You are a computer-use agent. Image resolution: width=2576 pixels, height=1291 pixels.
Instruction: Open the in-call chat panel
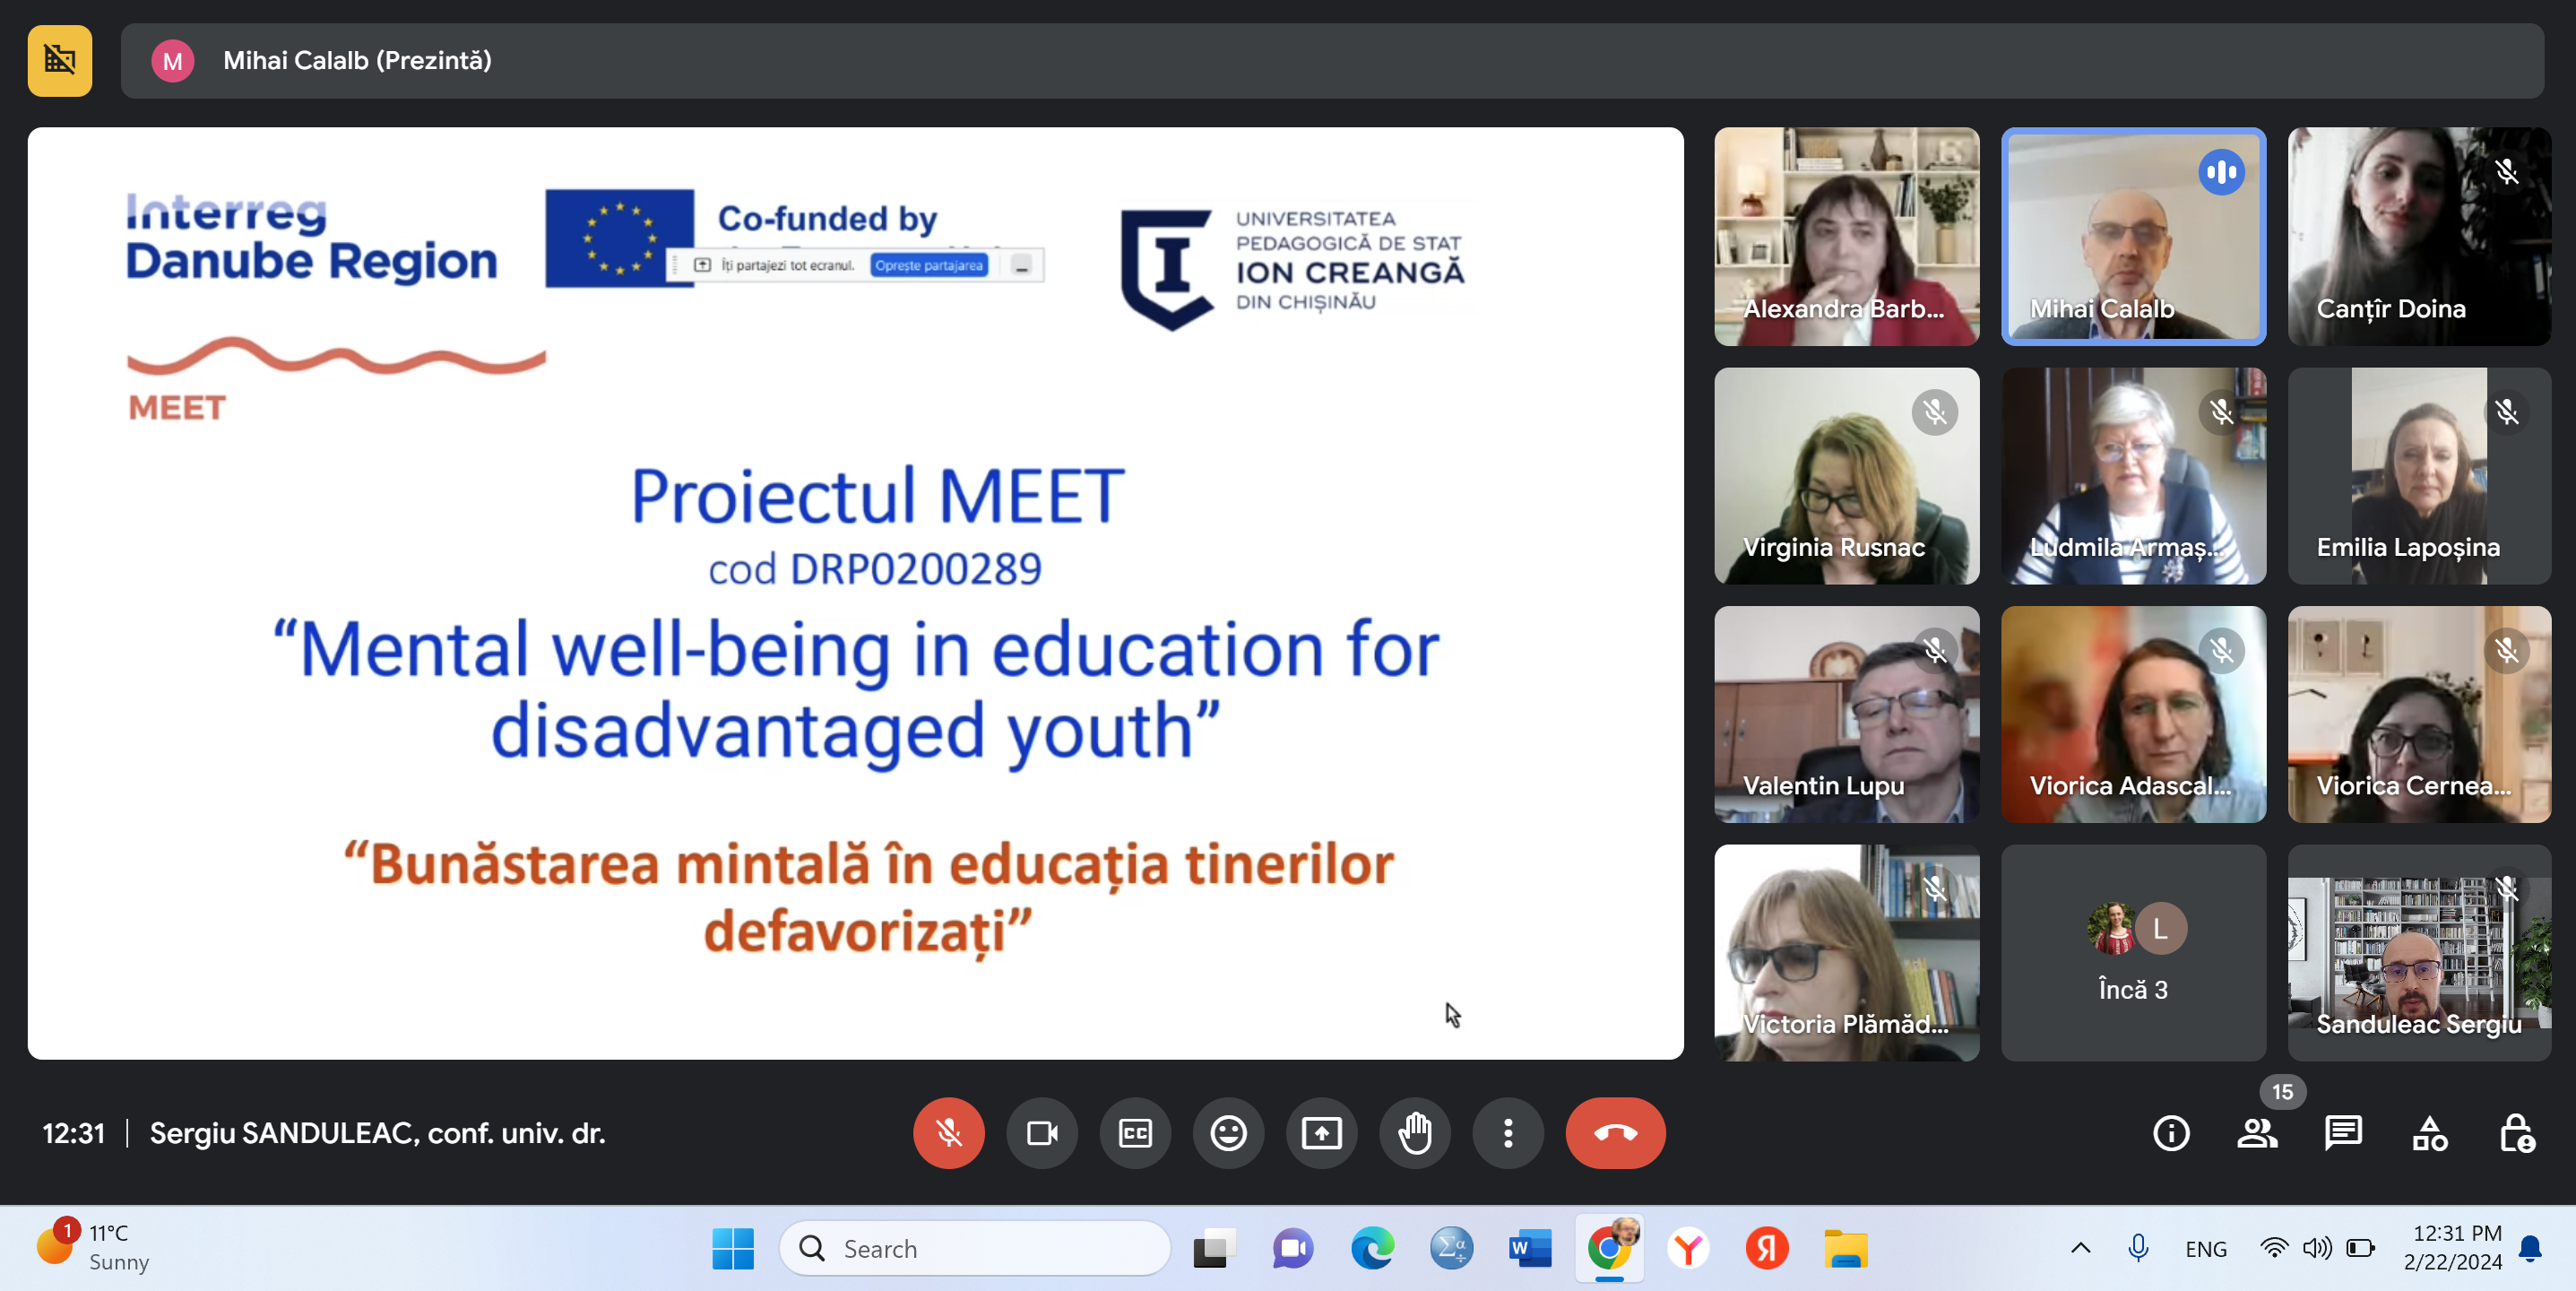2343,1133
